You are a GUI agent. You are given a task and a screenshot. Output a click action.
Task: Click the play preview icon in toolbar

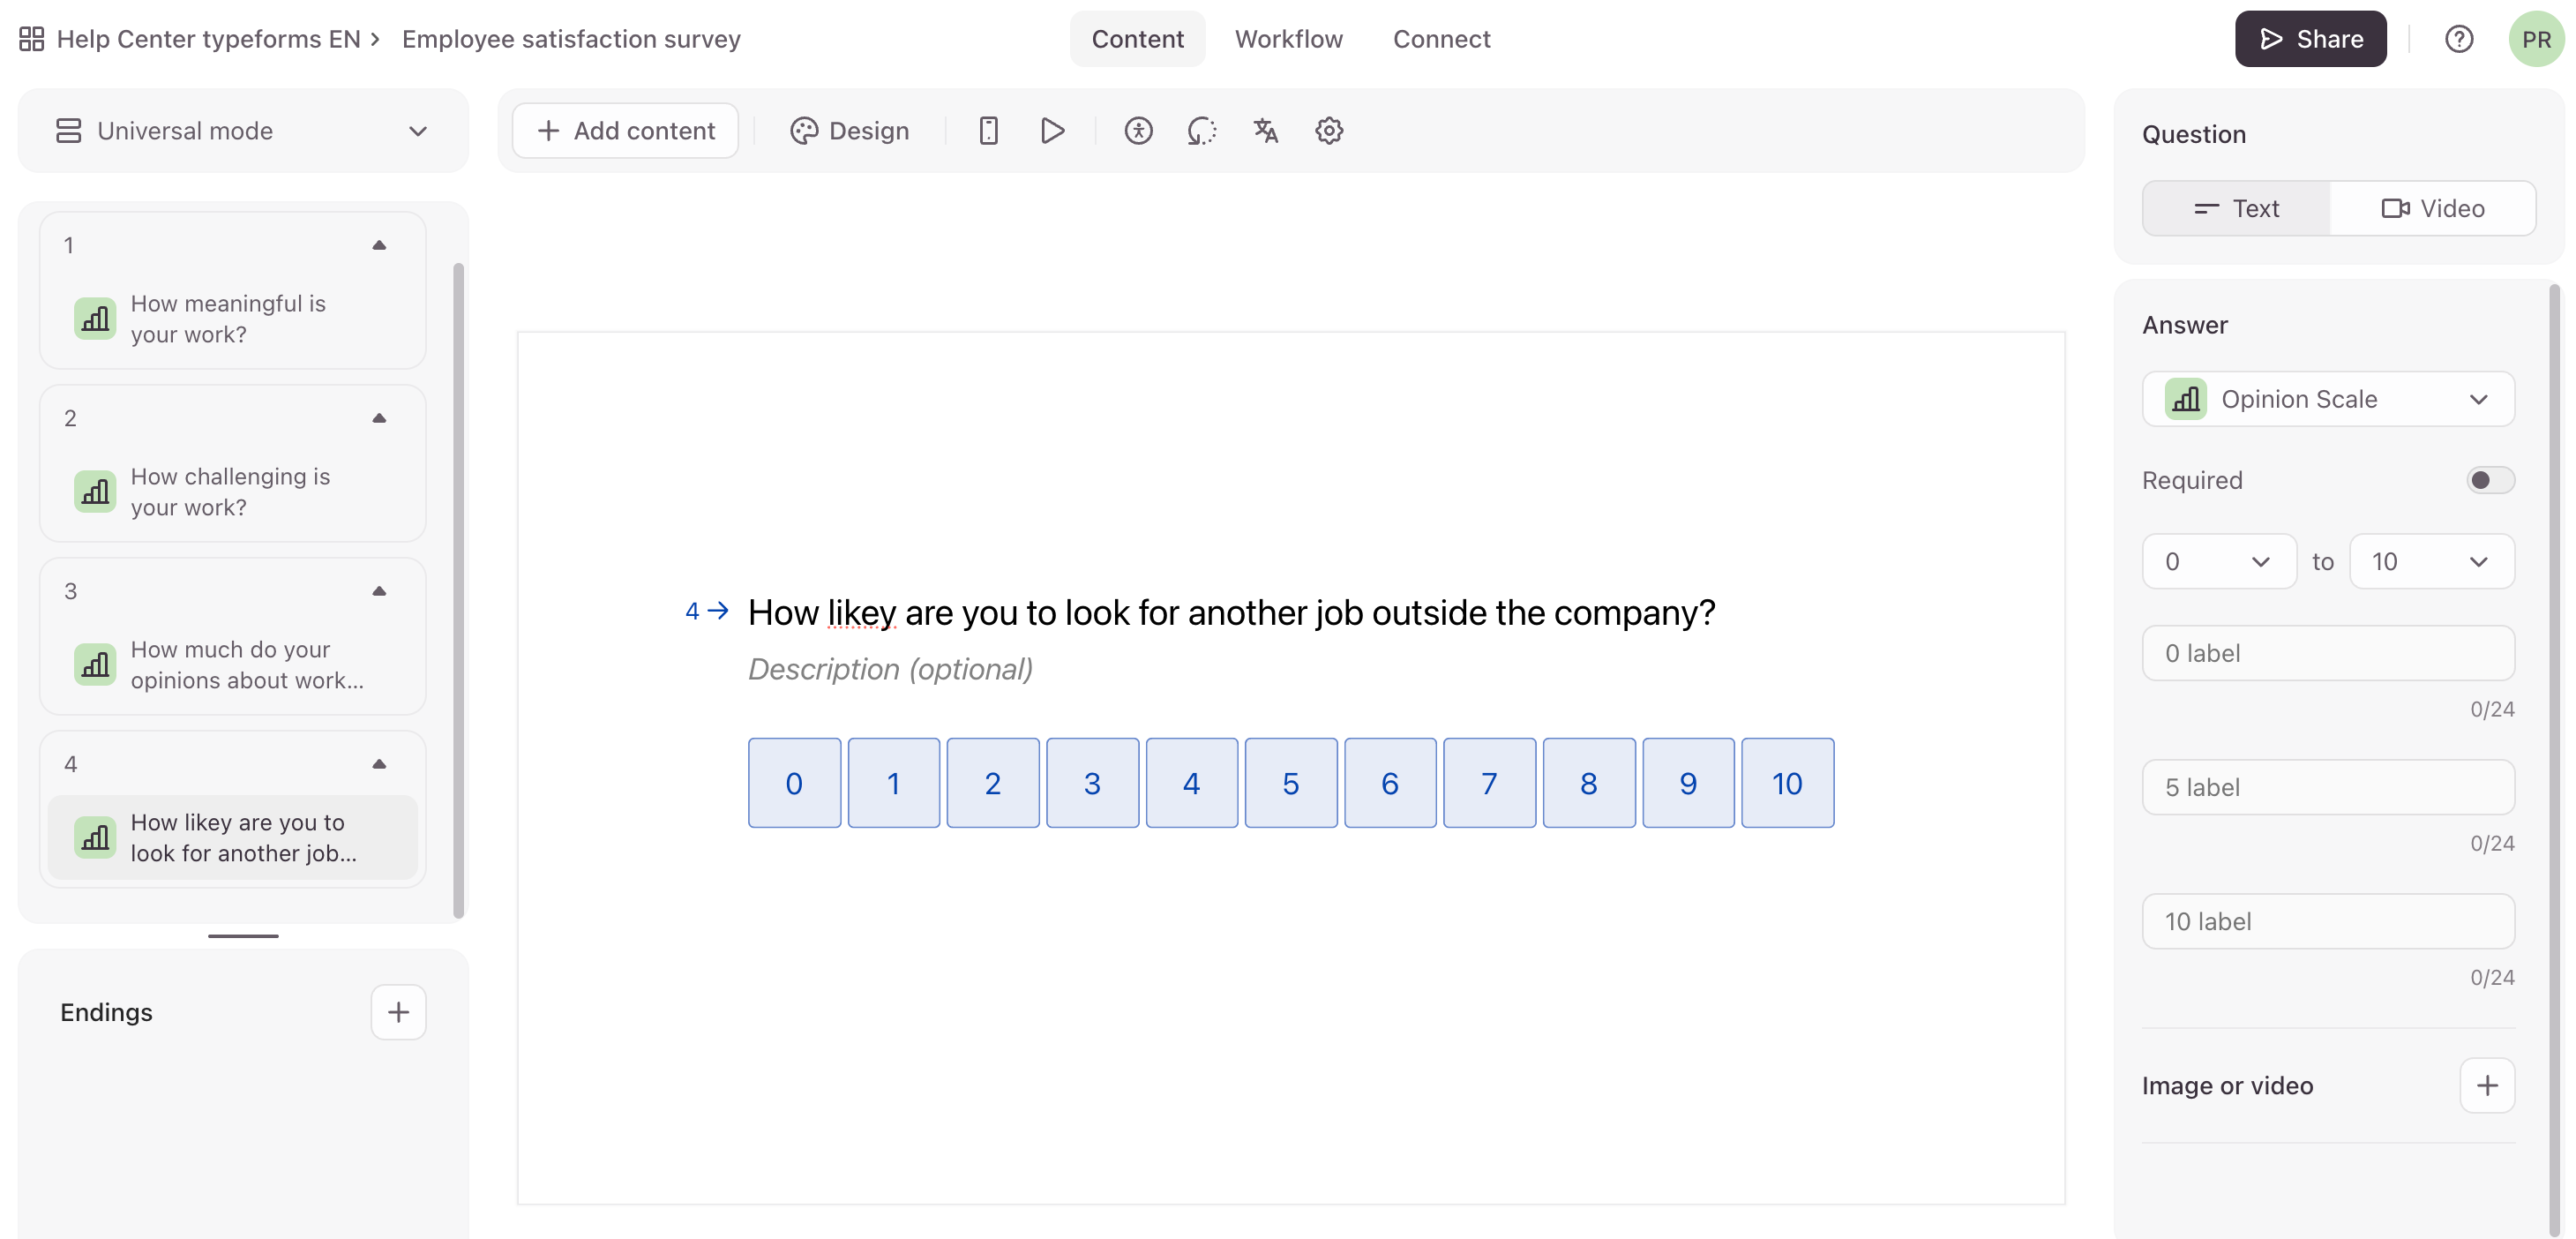pos(1052,131)
